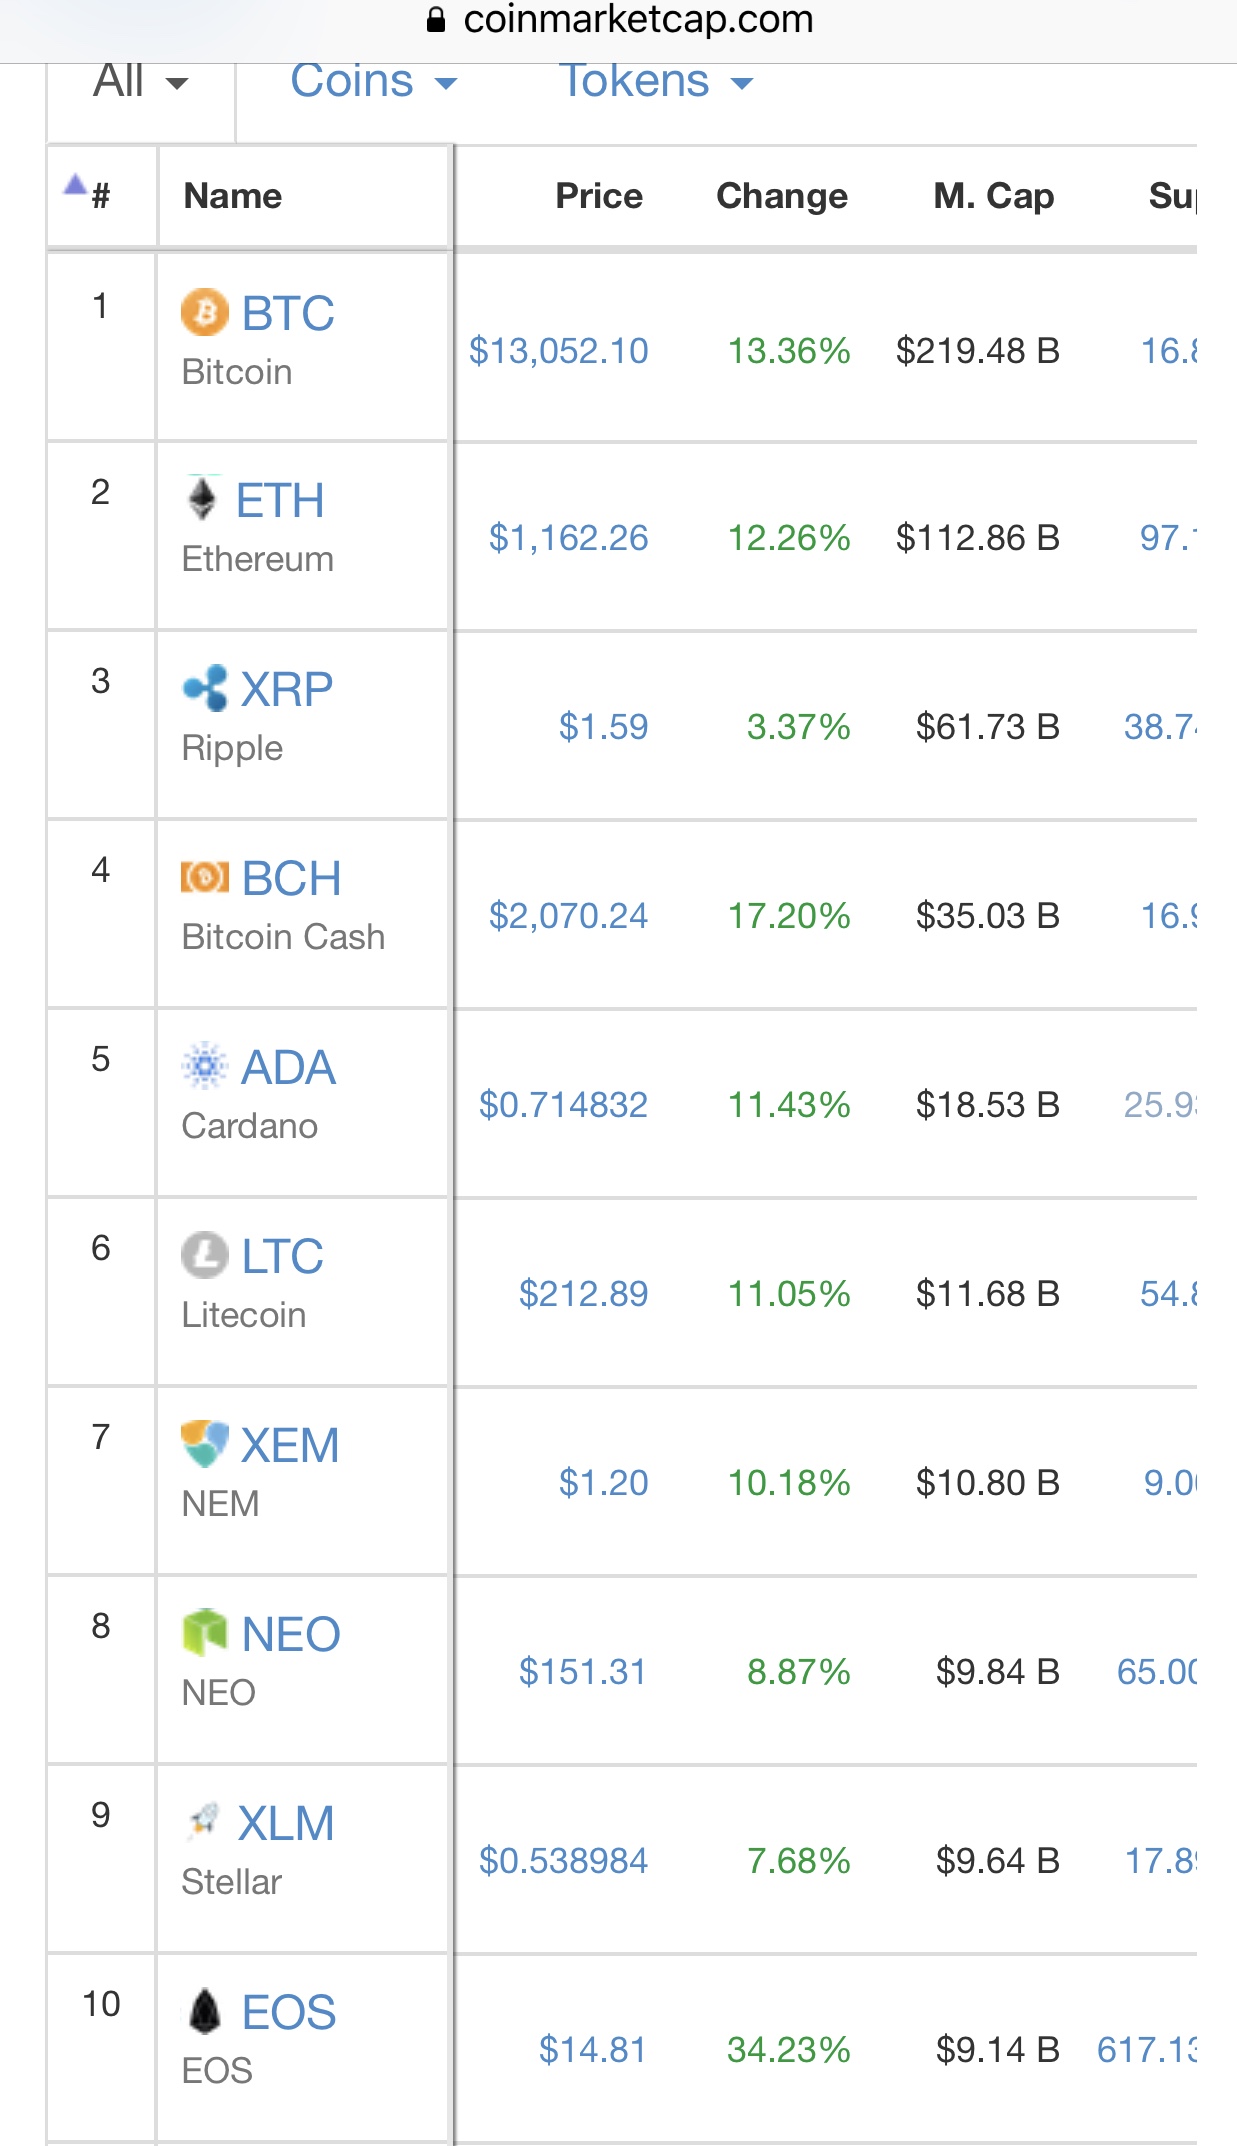Click the NEM XEM shield icon
1237x2146 pixels.
click(205, 1444)
